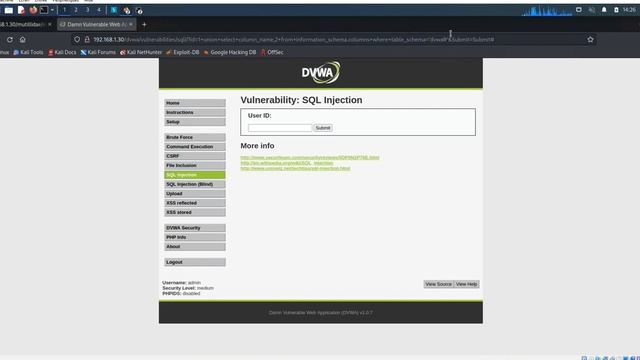The height and width of the screenshot is (360, 640).
Task: Open the notifications bell icon
Action: pyautogui.click(x=604, y=10)
